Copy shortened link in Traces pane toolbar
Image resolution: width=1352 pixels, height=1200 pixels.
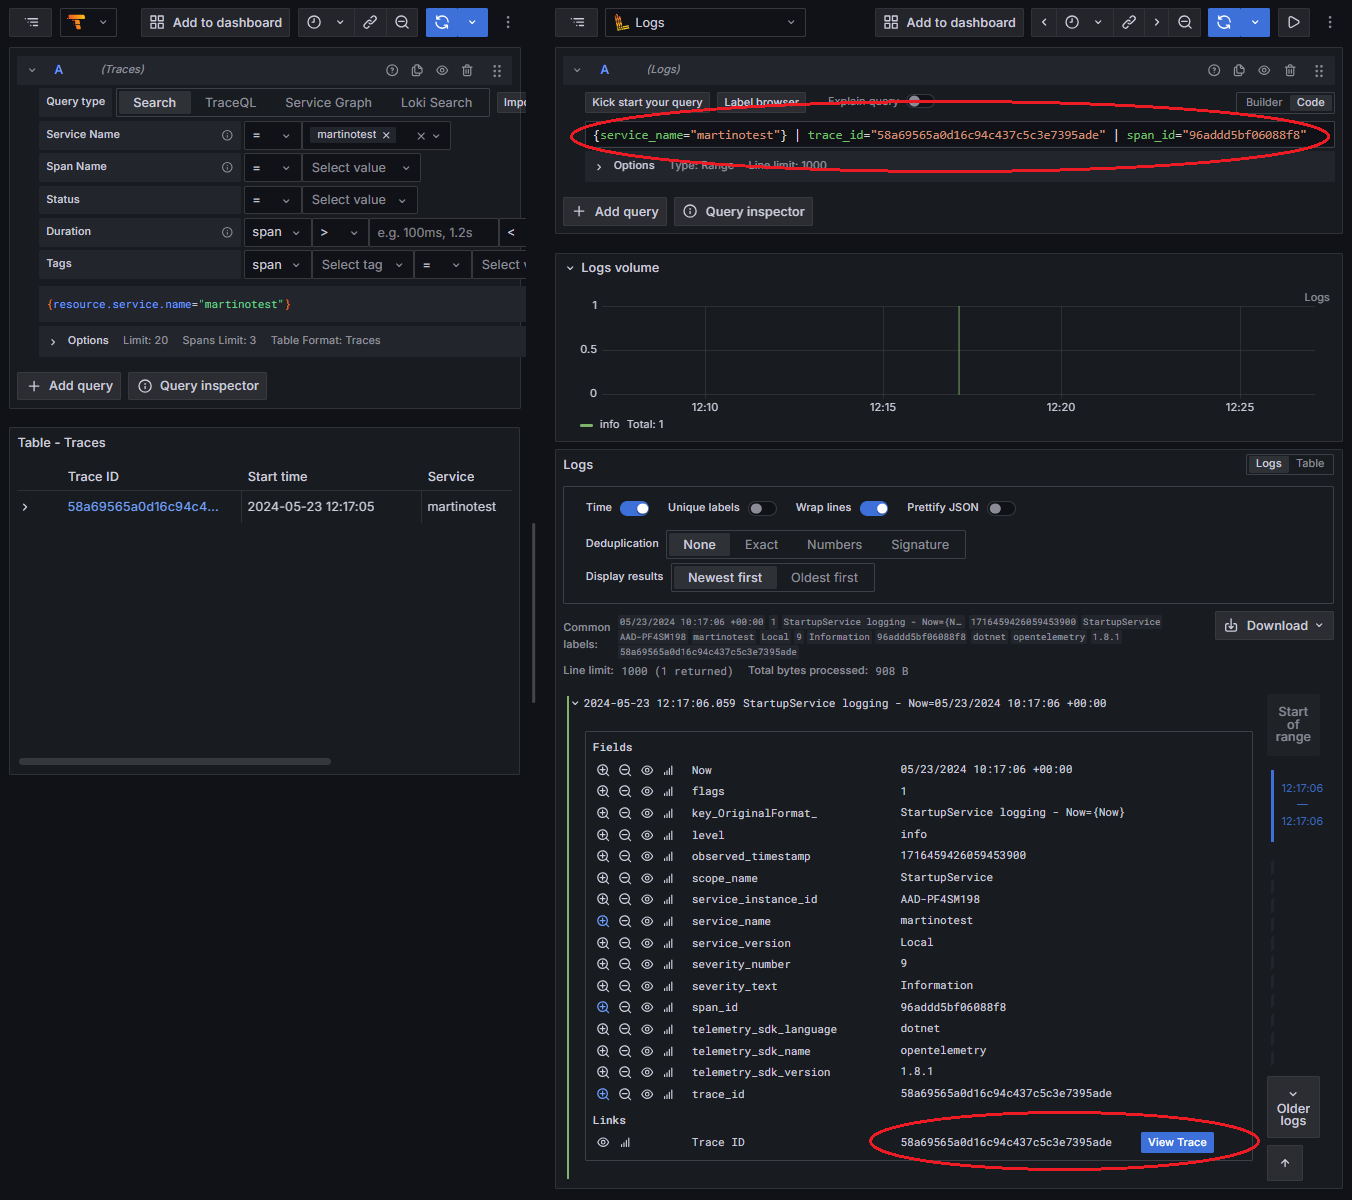(x=370, y=22)
